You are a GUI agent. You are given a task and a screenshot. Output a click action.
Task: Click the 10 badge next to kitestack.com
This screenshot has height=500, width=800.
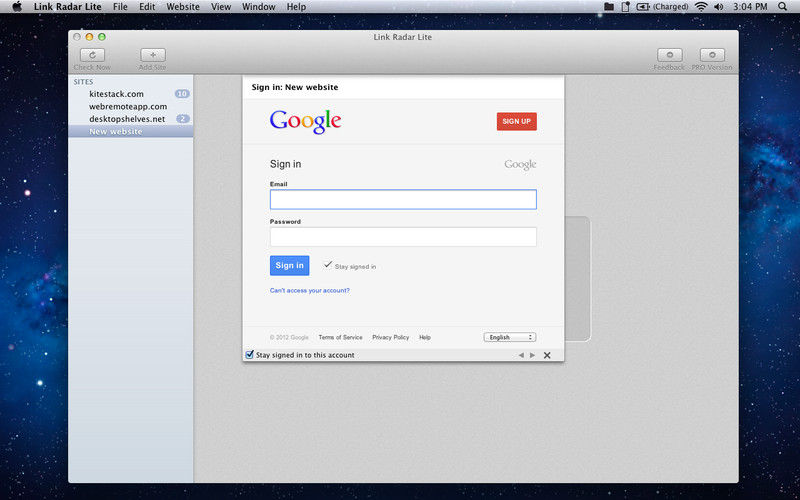182,94
